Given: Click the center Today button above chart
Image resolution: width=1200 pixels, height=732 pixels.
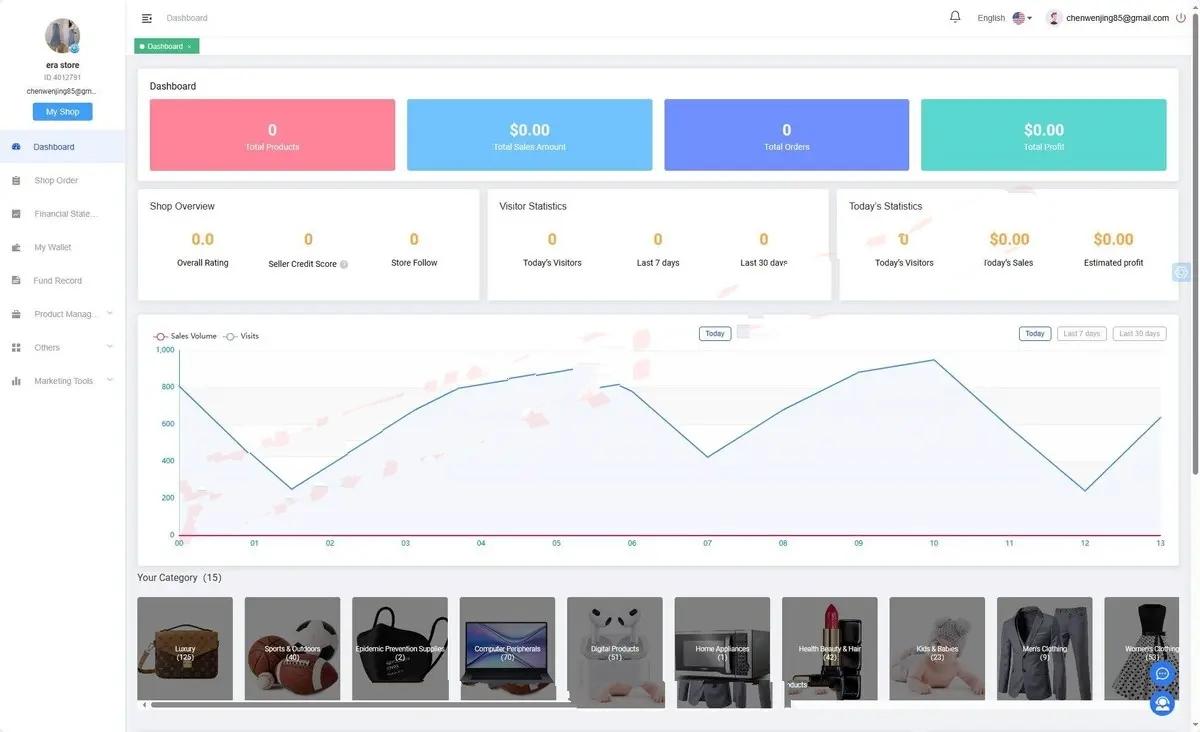Looking at the screenshot, I should coord(715,334).
